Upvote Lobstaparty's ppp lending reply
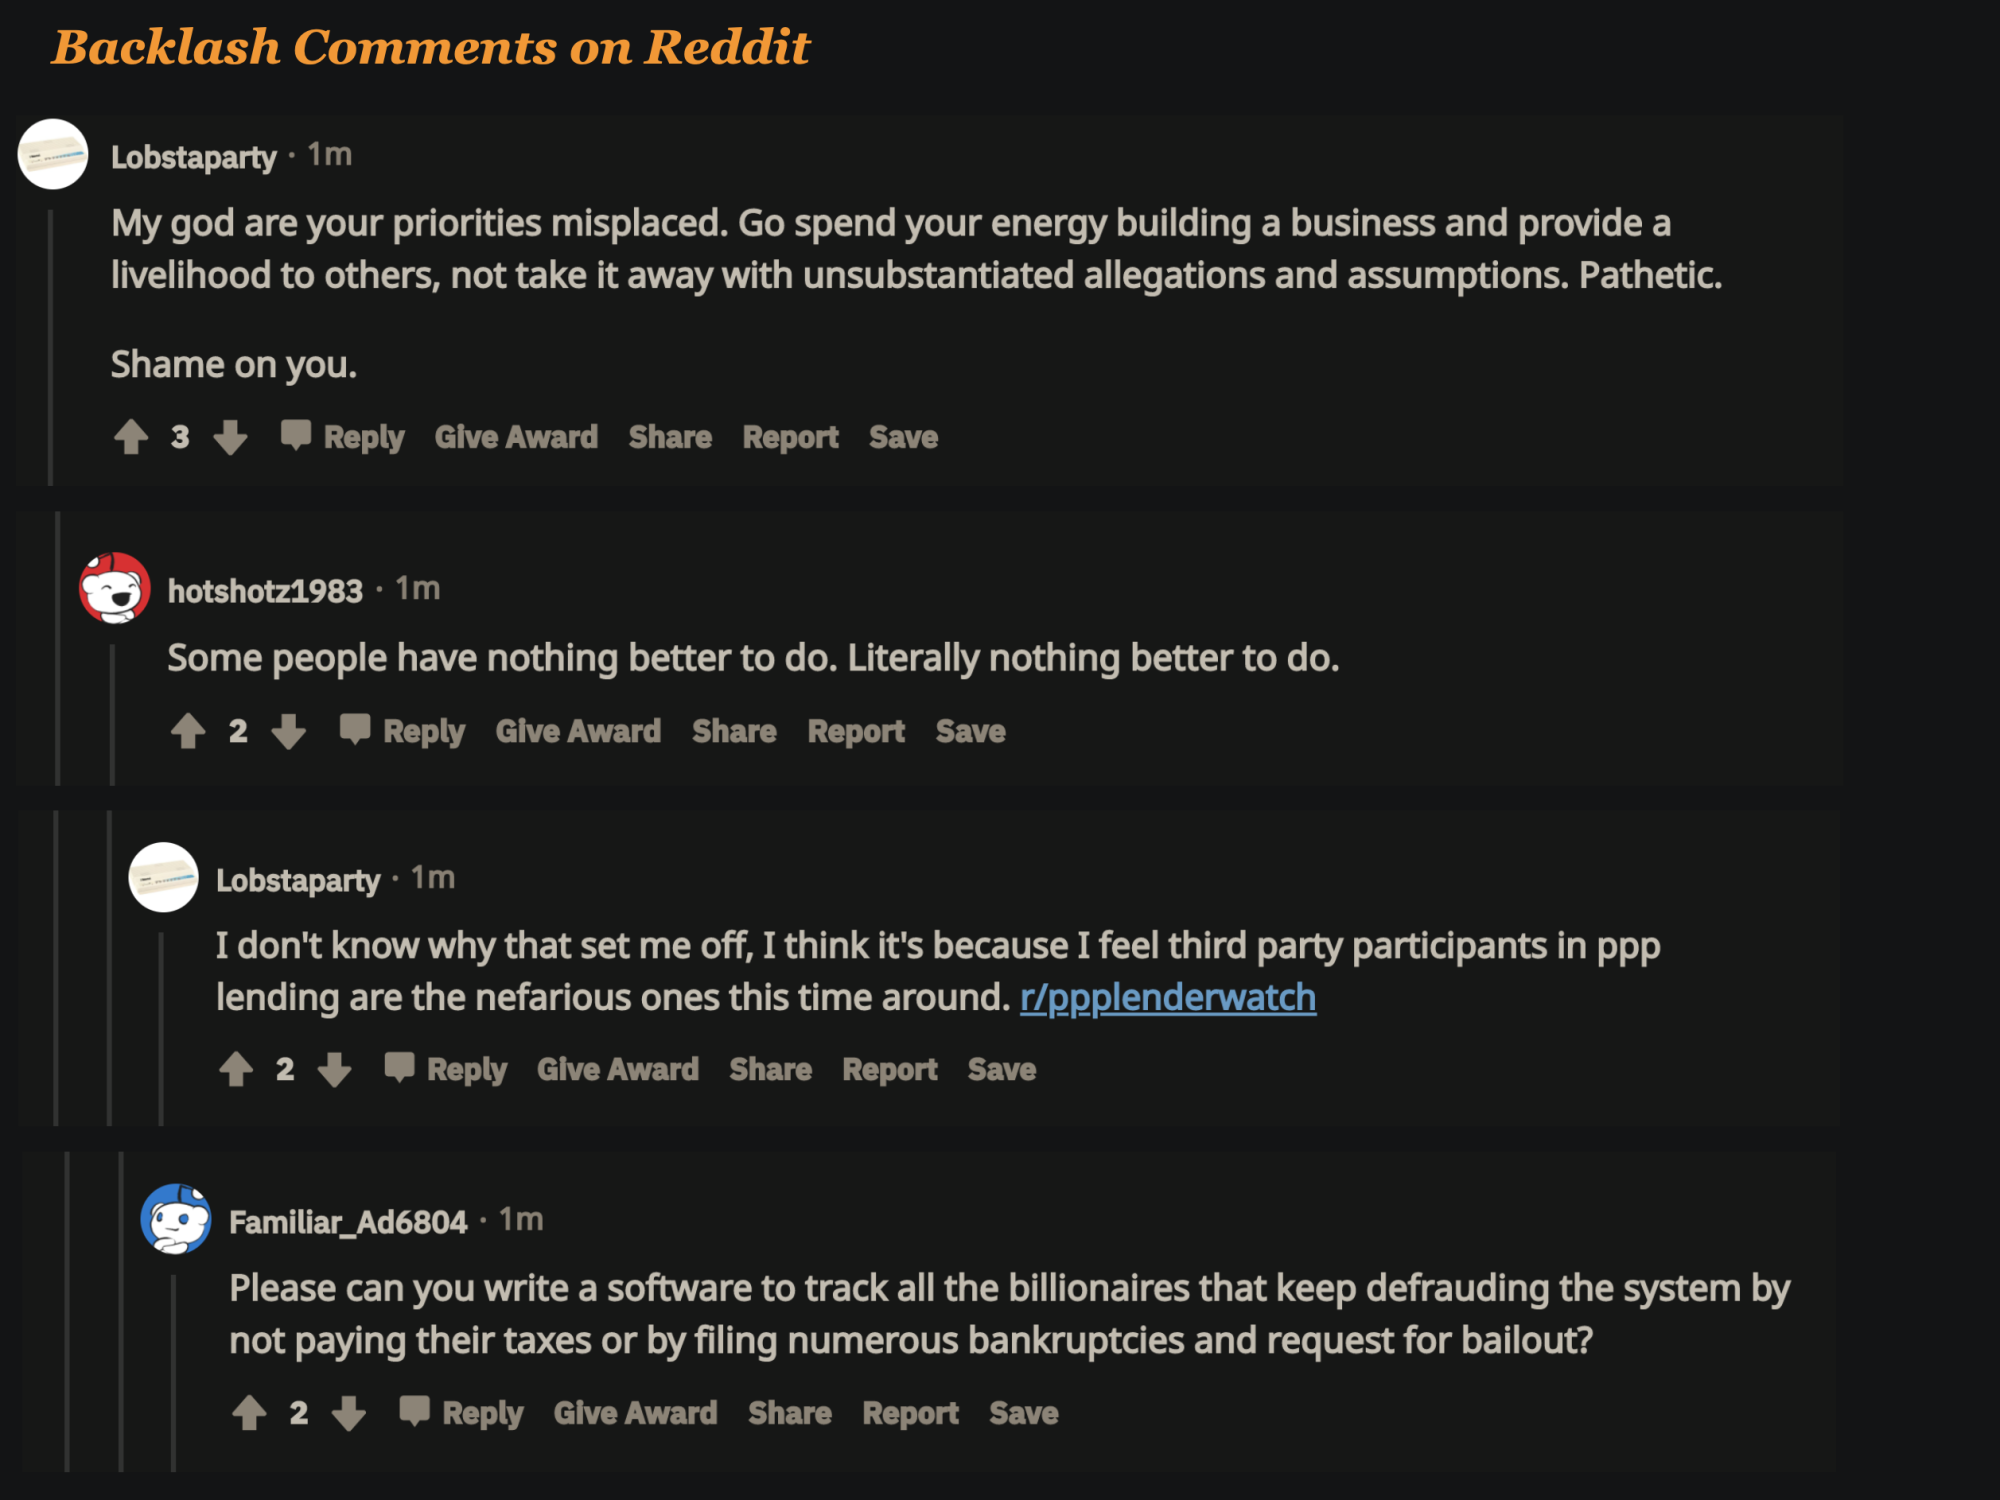The image size is (2000, 1500). pyautogui.click(x=236, y=1069)
